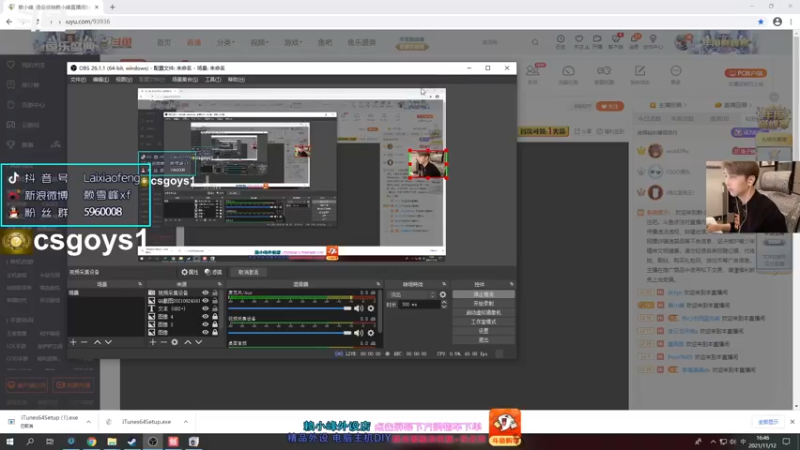Click the 启动虚拟摄像机 virtual camera button
This screenshot has width=800, height=450.
coord(483,313)
